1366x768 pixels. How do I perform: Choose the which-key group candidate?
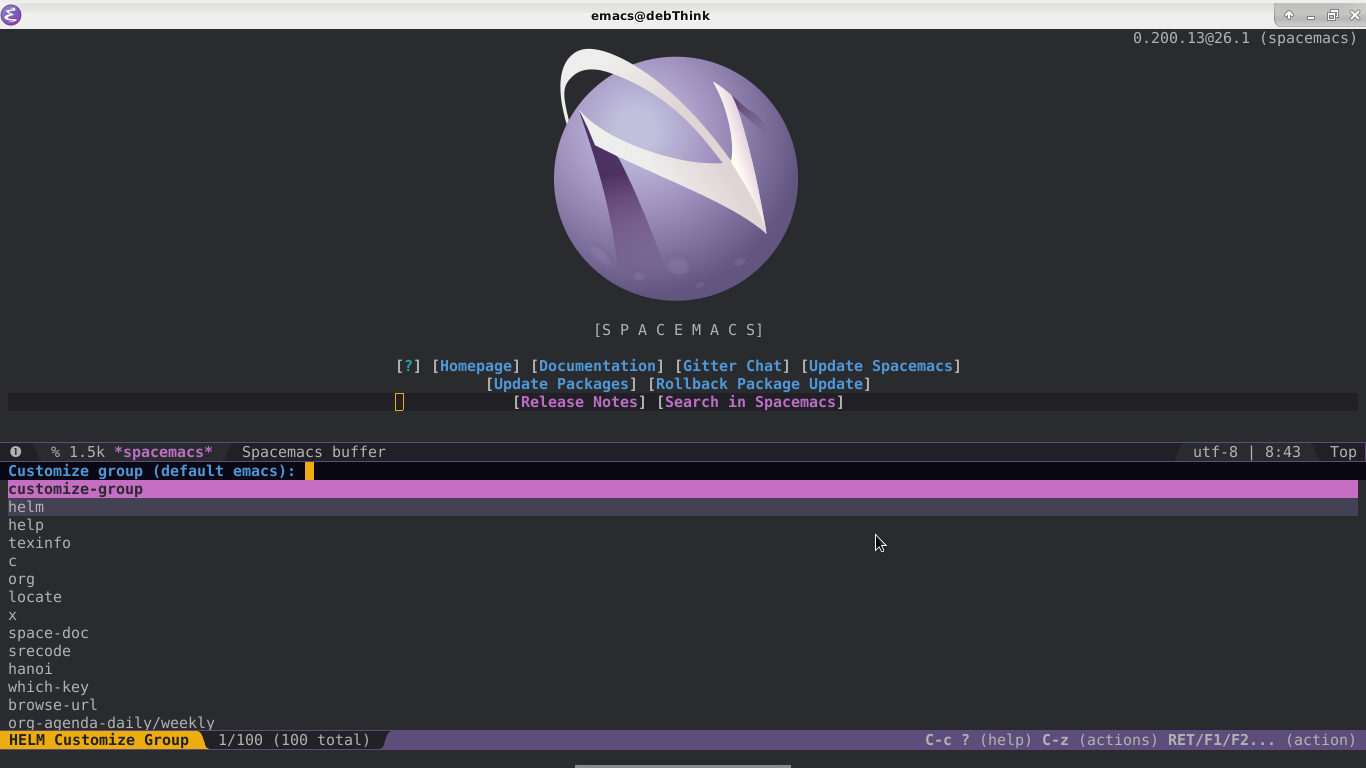click(48, 687)
